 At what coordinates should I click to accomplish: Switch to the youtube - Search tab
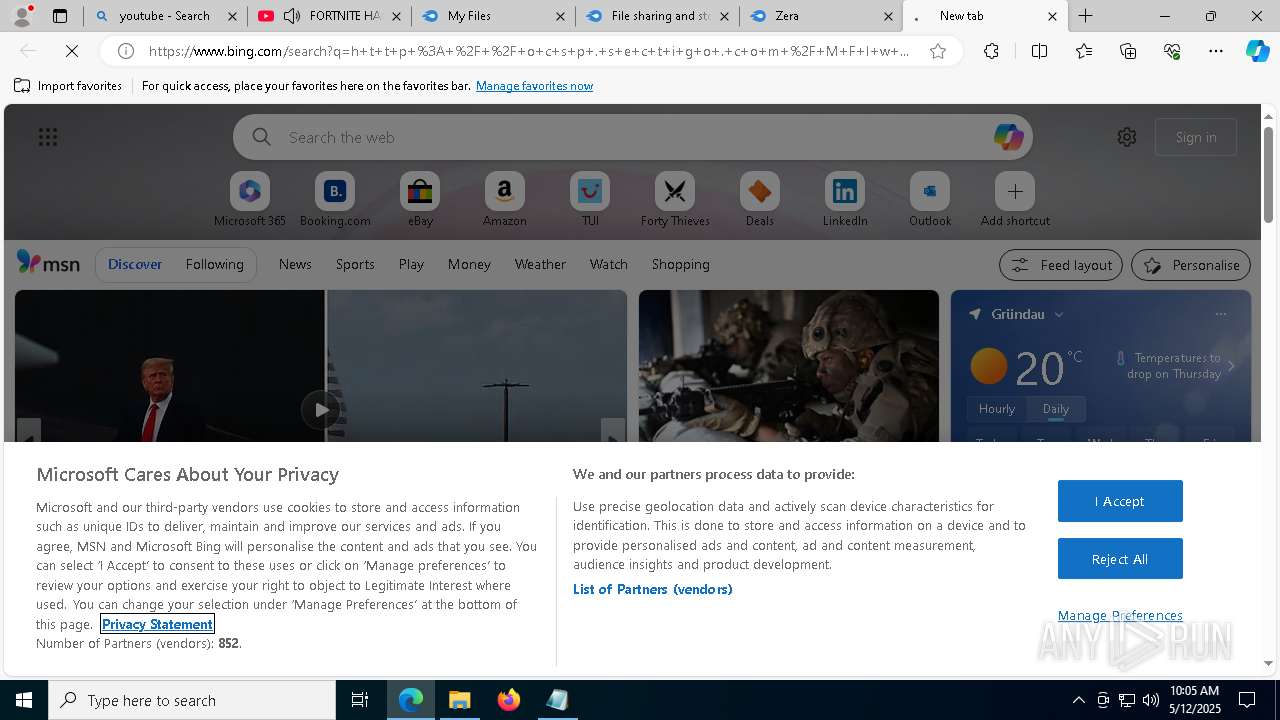164,16
